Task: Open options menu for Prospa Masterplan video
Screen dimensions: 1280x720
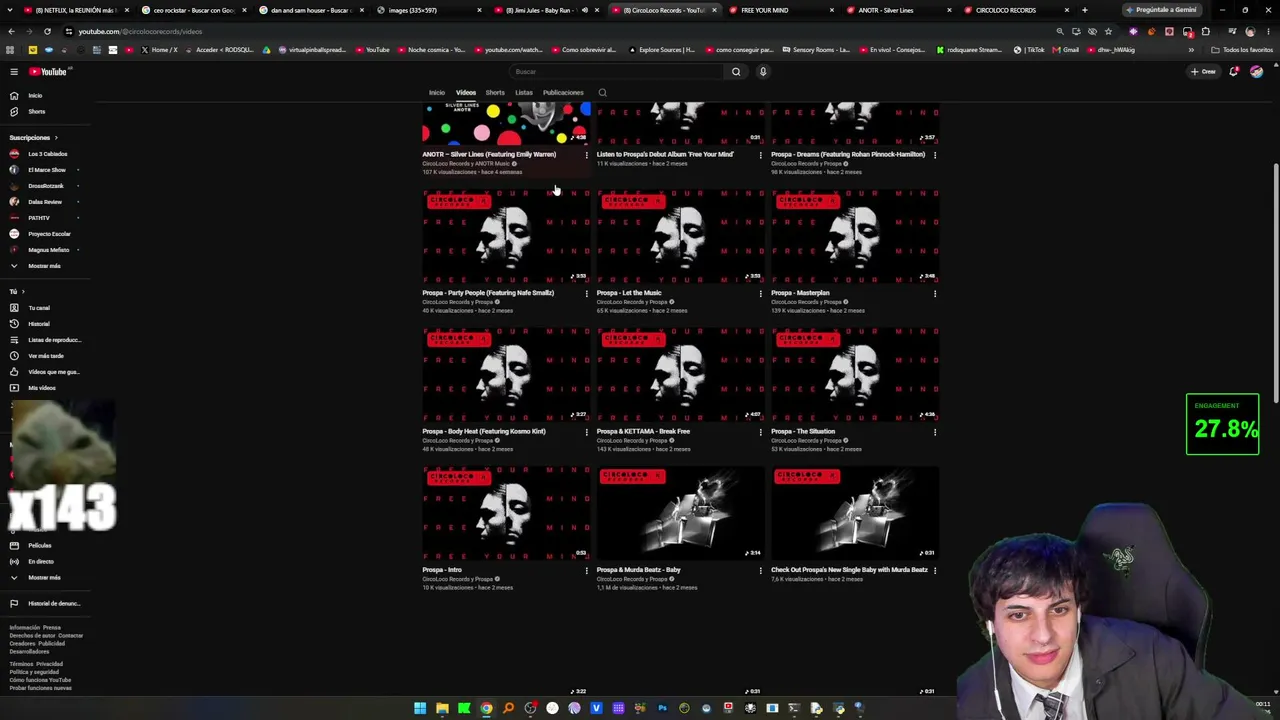Action: [935, 294]
